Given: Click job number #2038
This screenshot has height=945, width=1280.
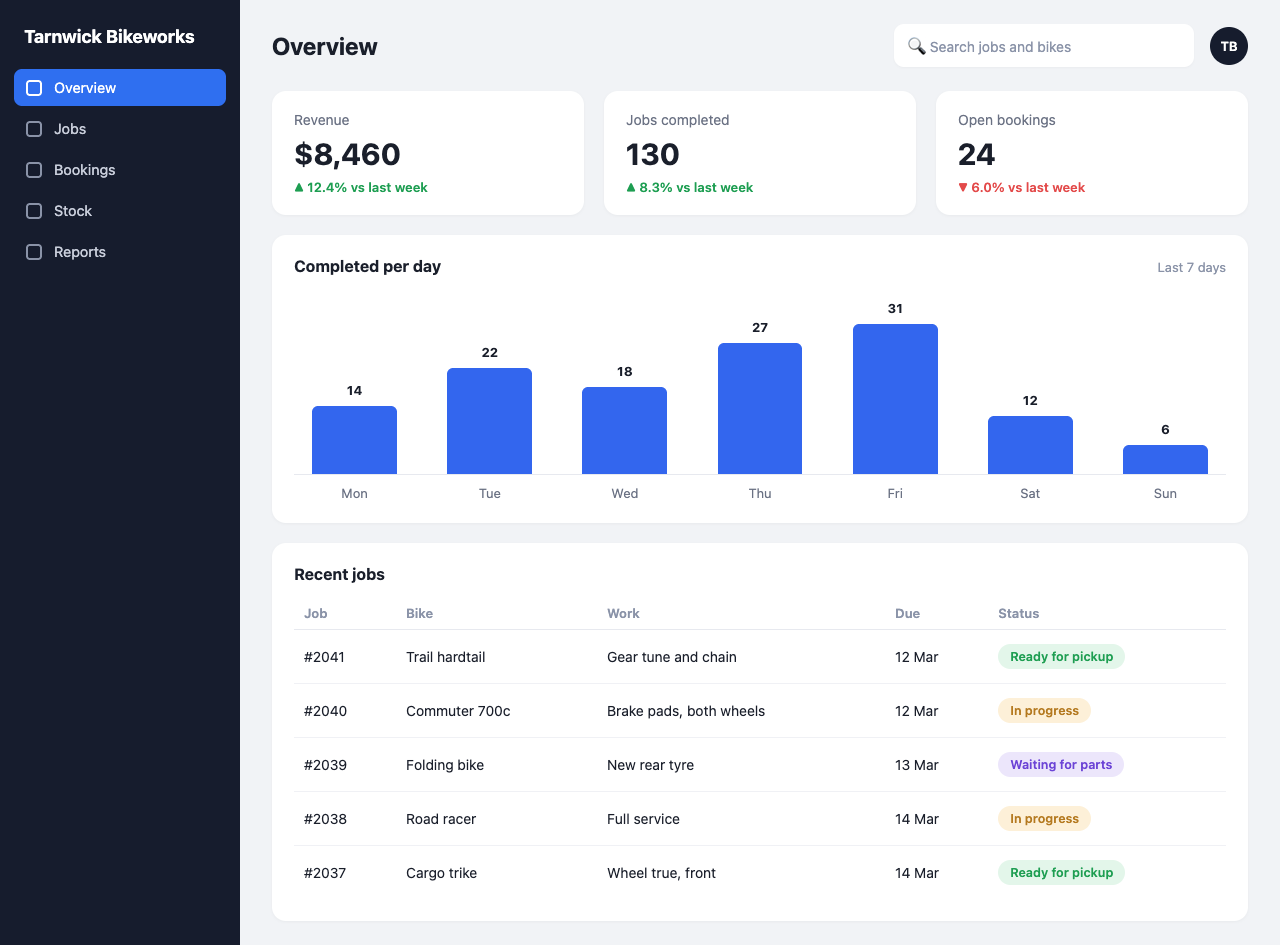Looking at the screenshot, I should pos(325,819).
